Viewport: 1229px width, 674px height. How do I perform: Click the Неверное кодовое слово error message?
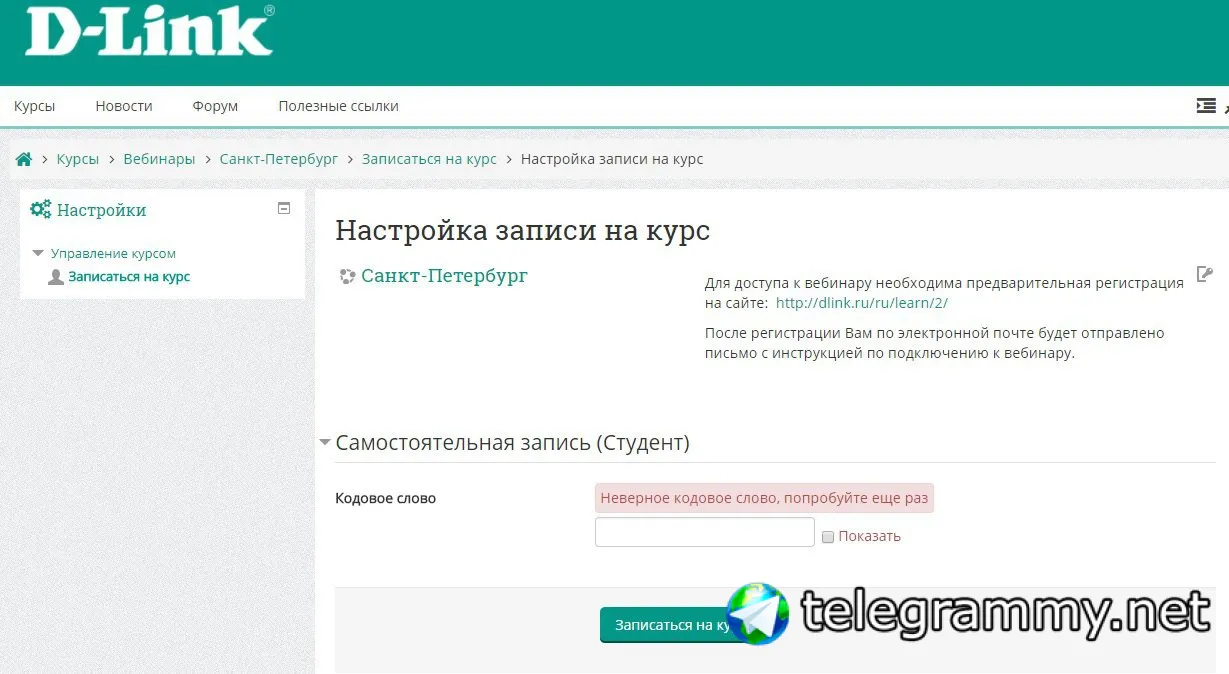764,498
